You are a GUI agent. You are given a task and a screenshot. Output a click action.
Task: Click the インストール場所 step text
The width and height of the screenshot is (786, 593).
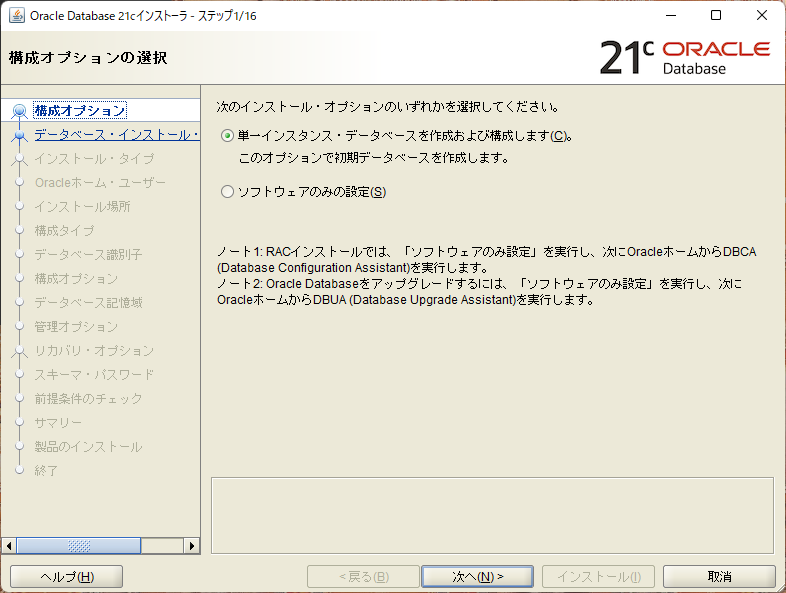pyautogui.click(x=82, y=207)
